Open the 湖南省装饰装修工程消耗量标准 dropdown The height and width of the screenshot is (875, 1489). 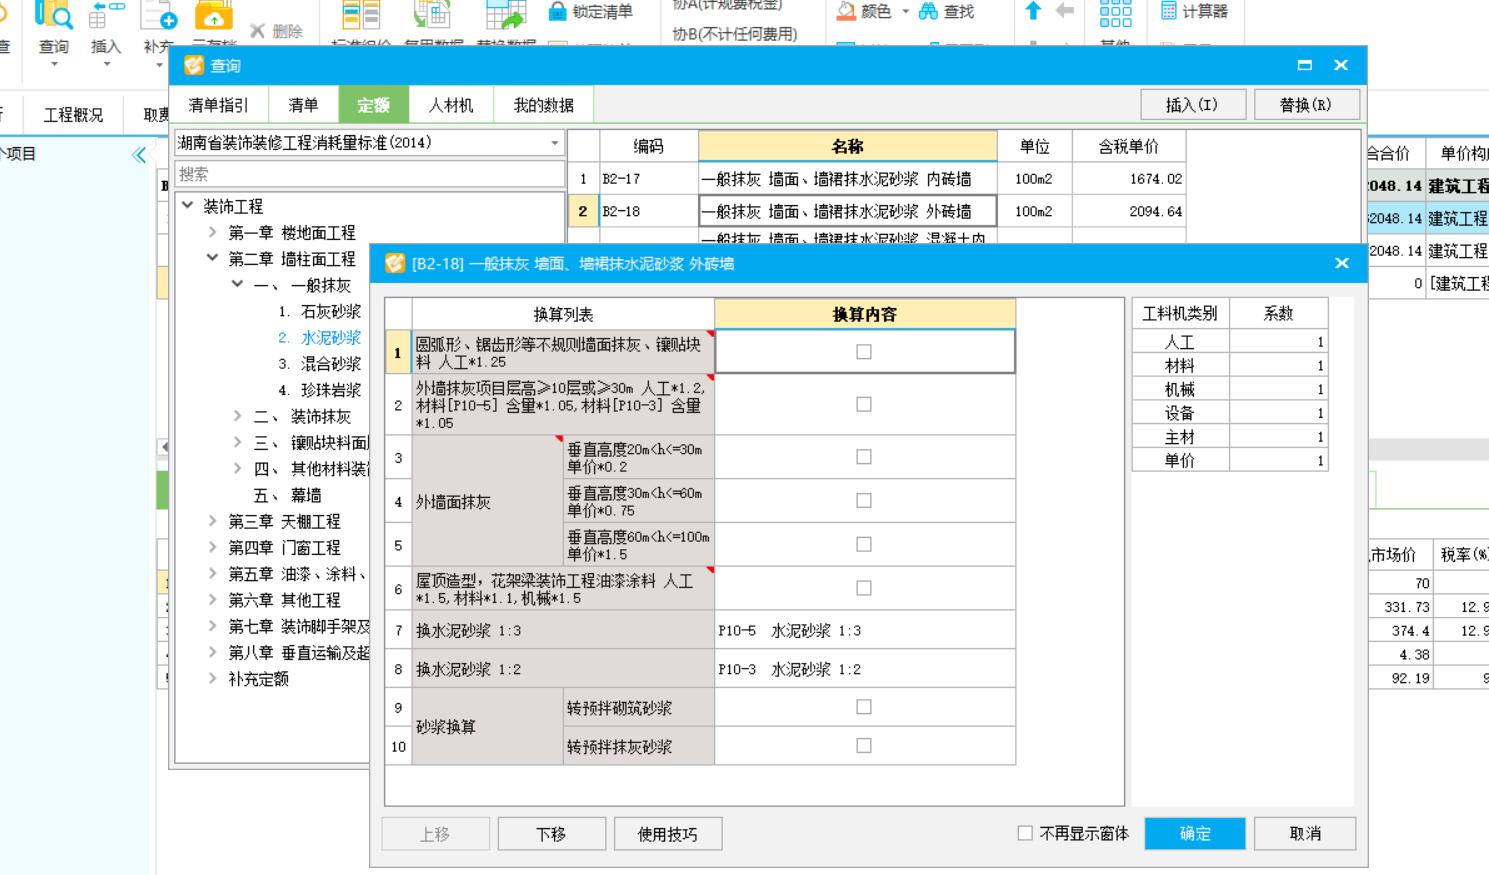coord(555,143)
